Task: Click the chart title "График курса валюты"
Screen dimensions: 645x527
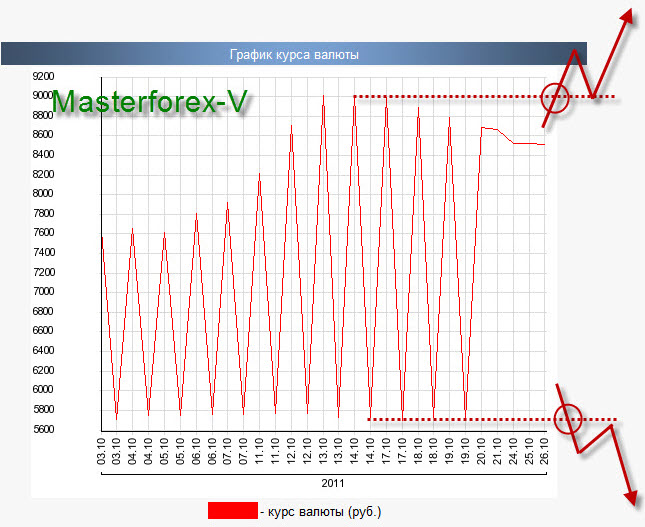Action: coord(294,54)
